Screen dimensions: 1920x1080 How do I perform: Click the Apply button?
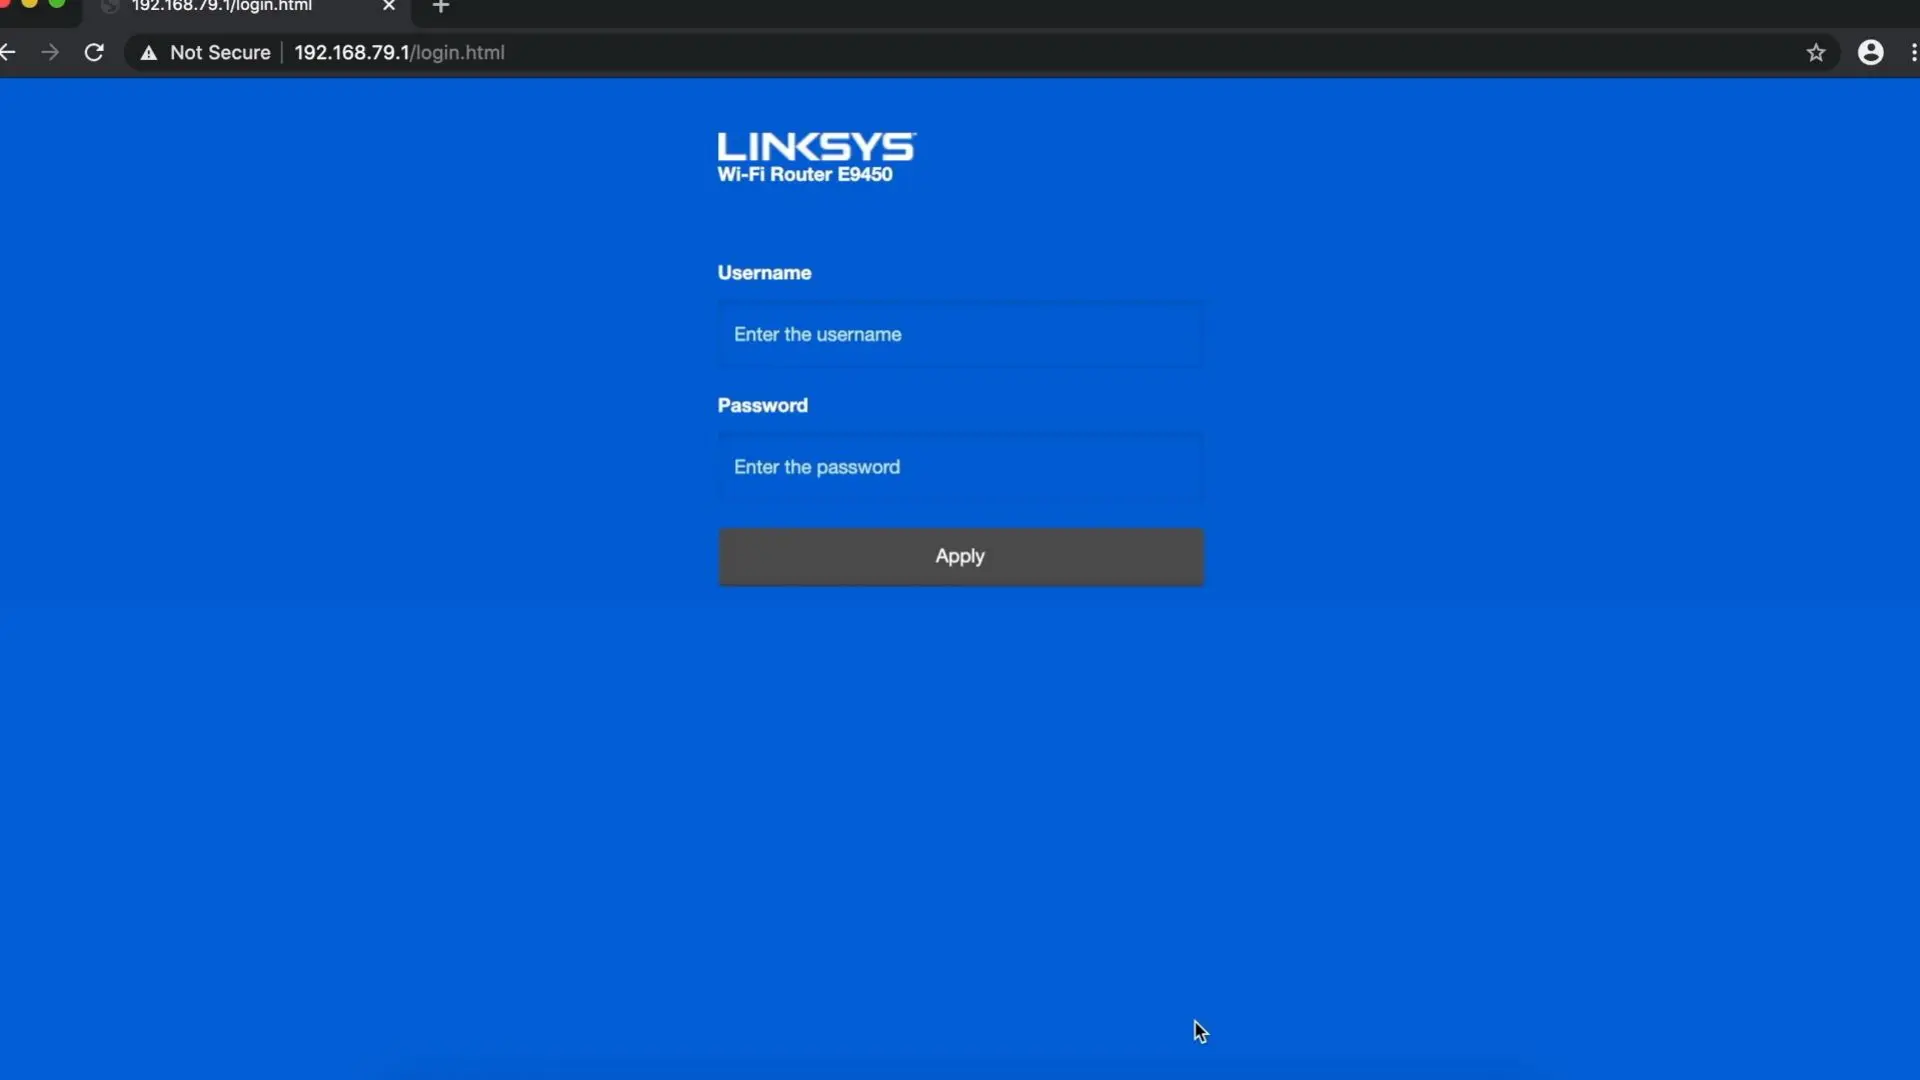pos(960,556)
